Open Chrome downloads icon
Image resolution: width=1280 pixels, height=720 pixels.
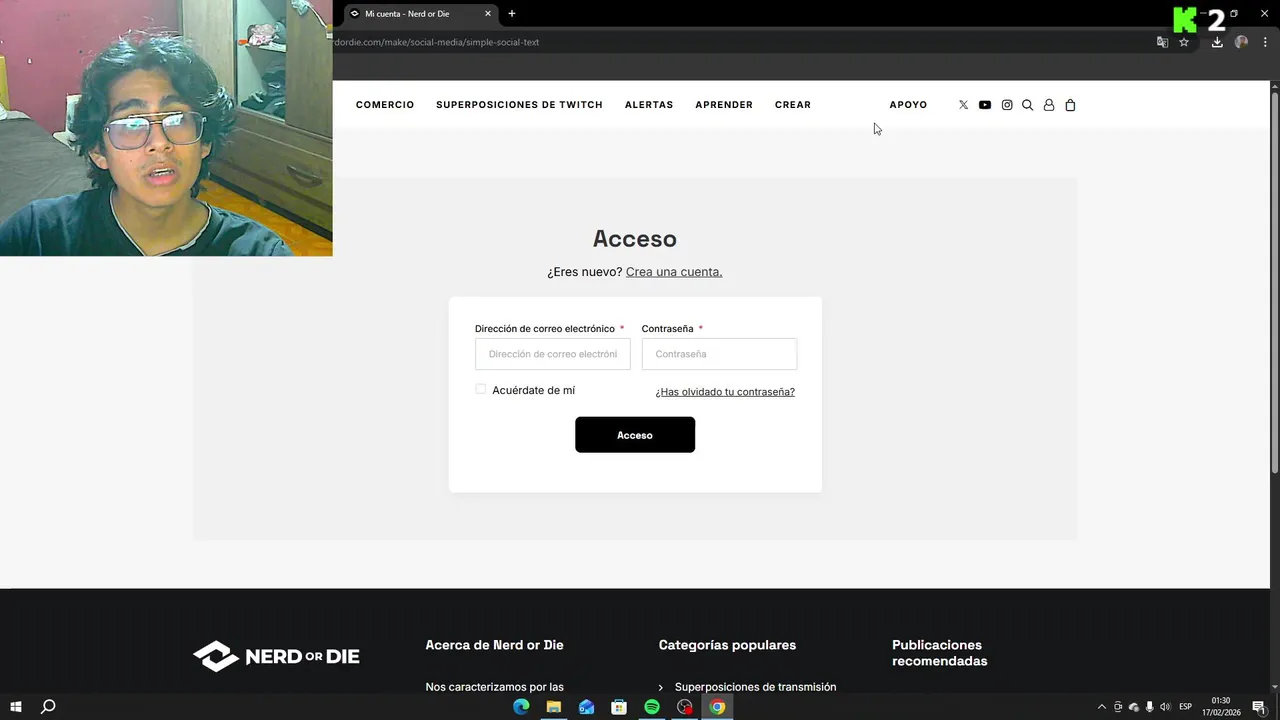pyautogui.click(x=1217, y=42)
